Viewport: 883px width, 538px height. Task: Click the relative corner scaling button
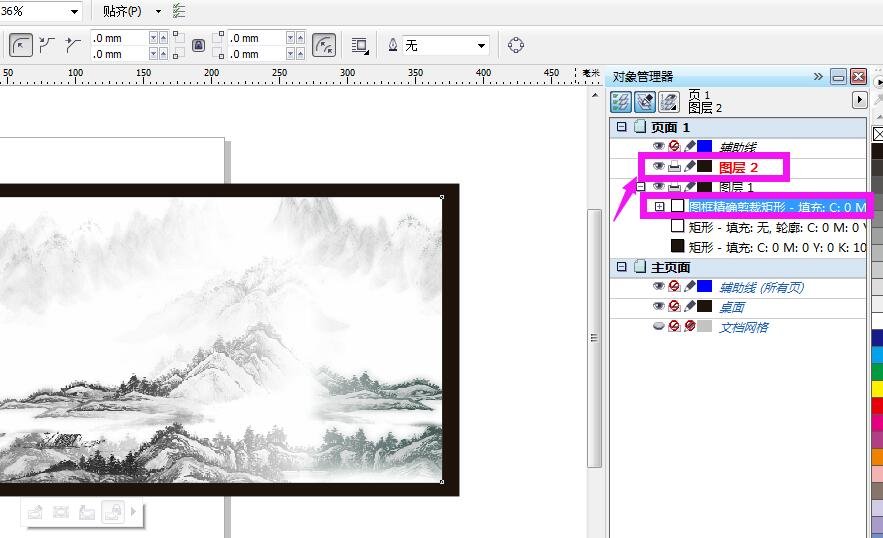click(x=323, y=45)
